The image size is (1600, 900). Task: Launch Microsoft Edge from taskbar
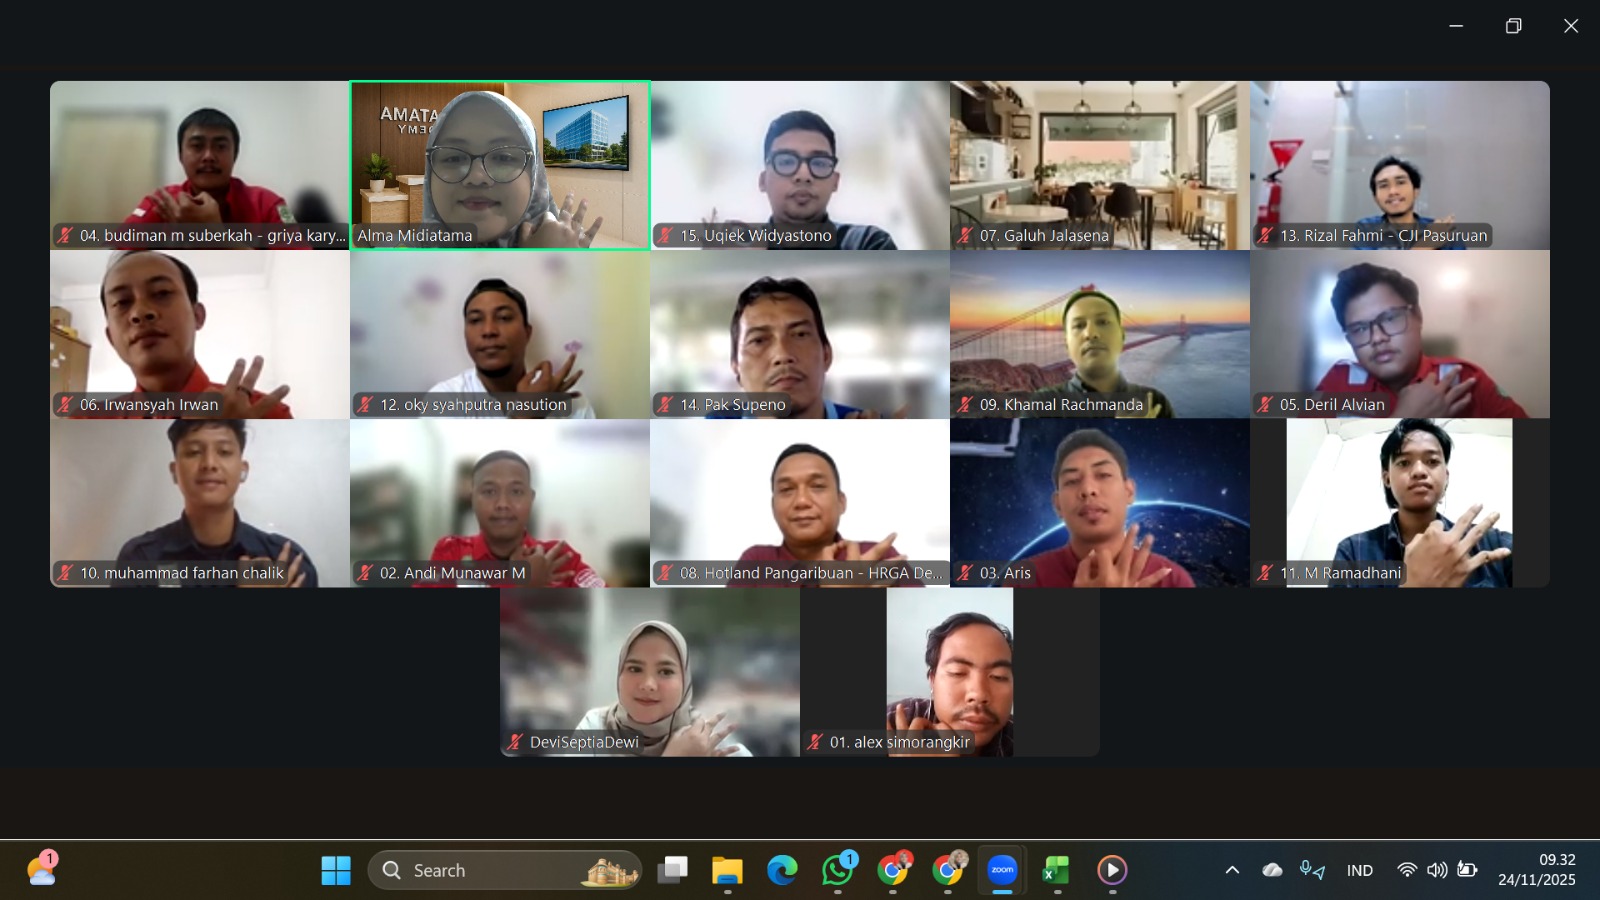tap(782, 870)
